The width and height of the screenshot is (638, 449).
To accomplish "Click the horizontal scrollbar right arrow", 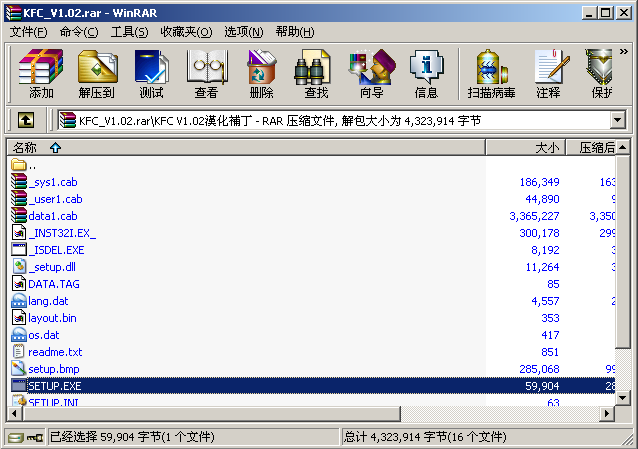I will point(607,414).
